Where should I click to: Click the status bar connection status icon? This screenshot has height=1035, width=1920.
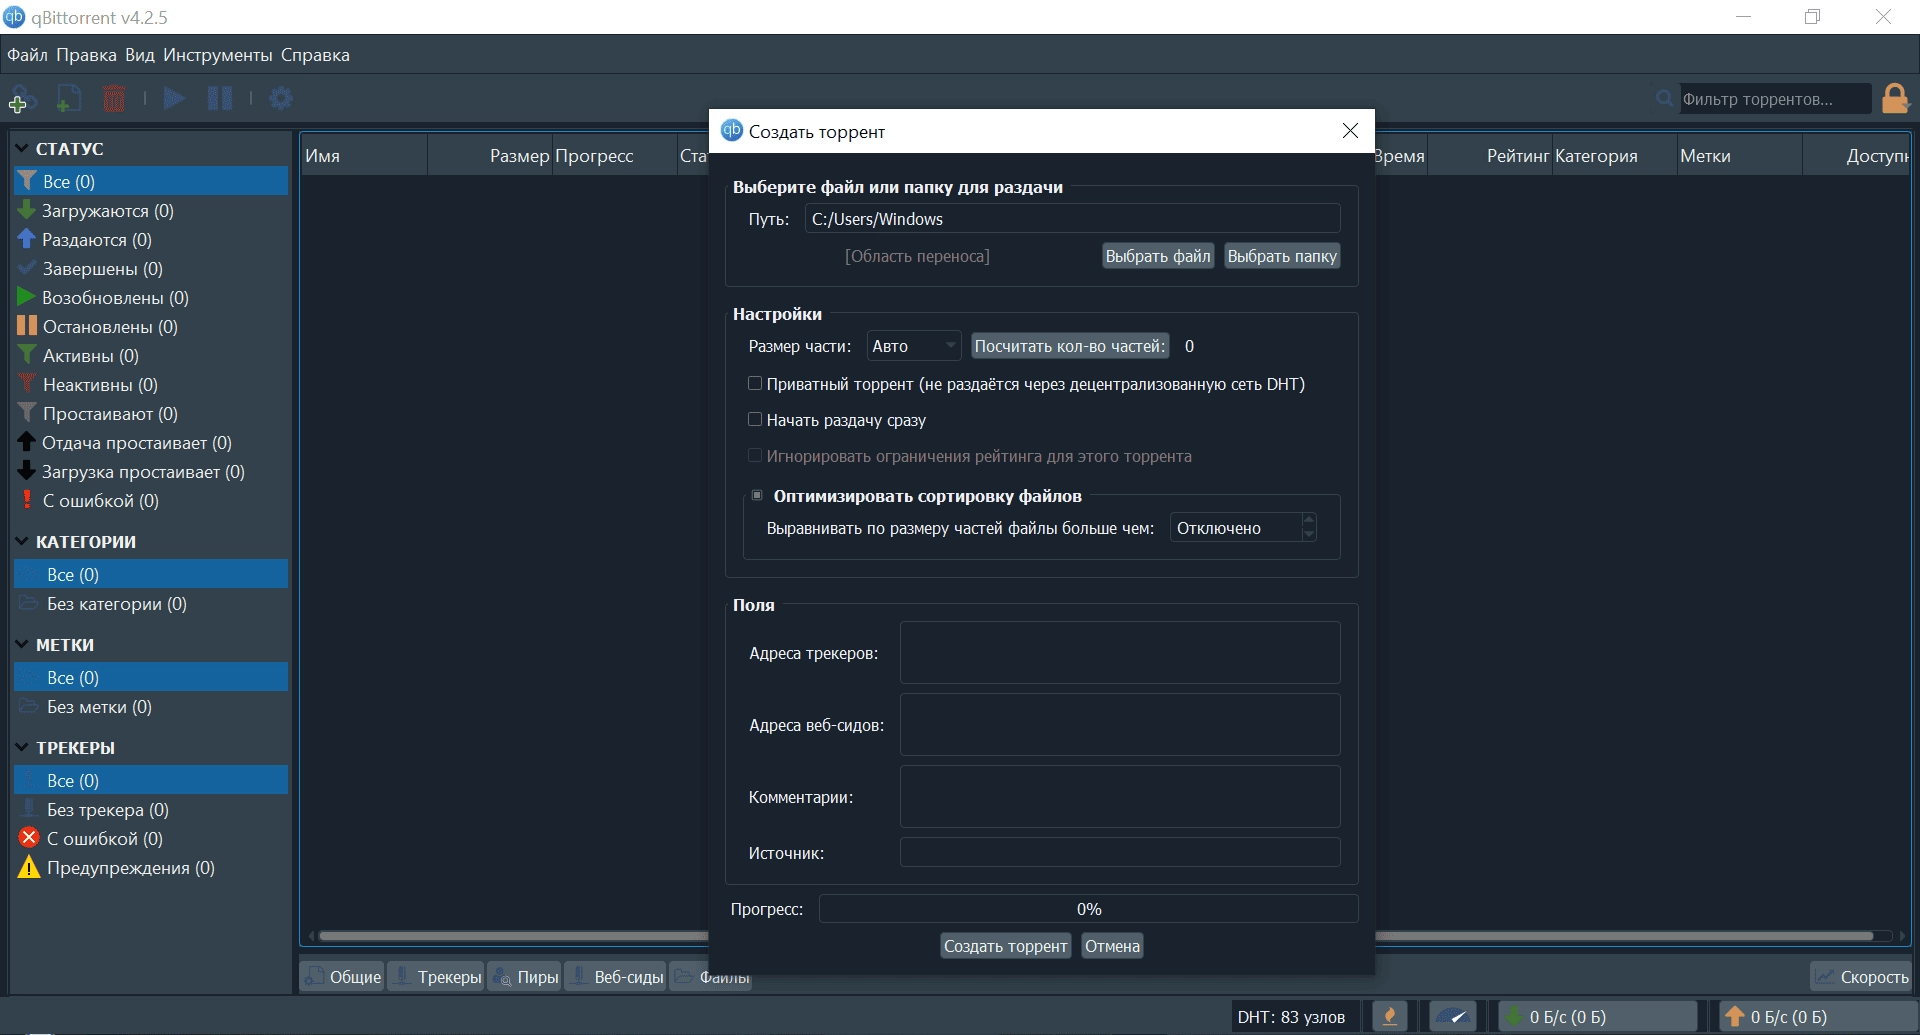pos(1389,1017)
